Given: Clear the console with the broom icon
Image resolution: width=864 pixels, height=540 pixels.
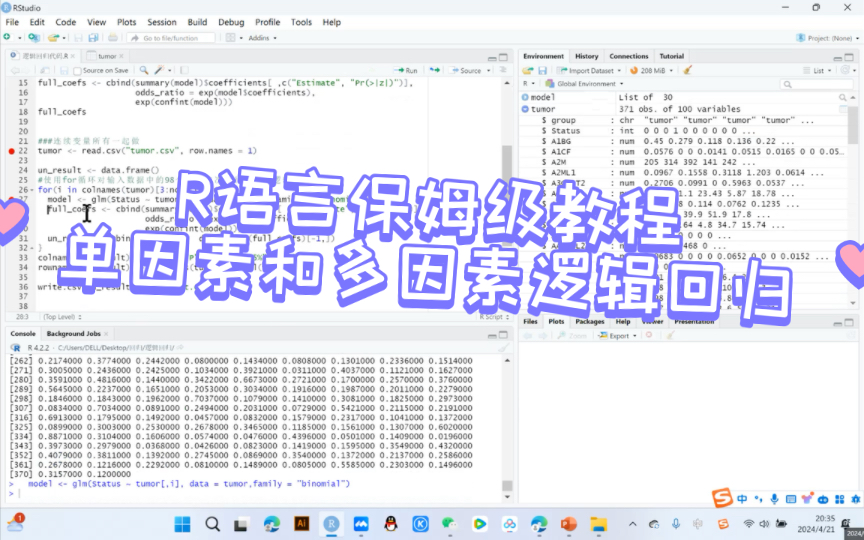Looking at the screenshot, I should tap(503, 348).
